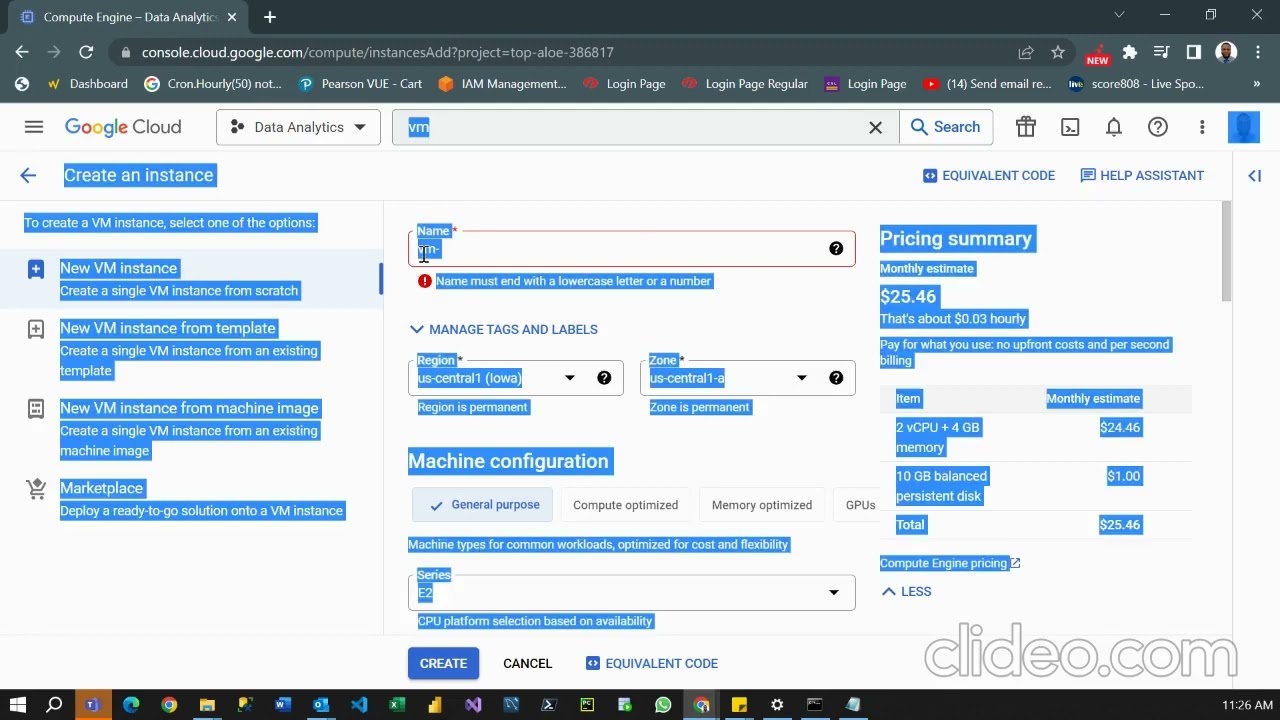The image size is (1280, 720).
Task: Open the Marketplace option
Action: (191, 499)
